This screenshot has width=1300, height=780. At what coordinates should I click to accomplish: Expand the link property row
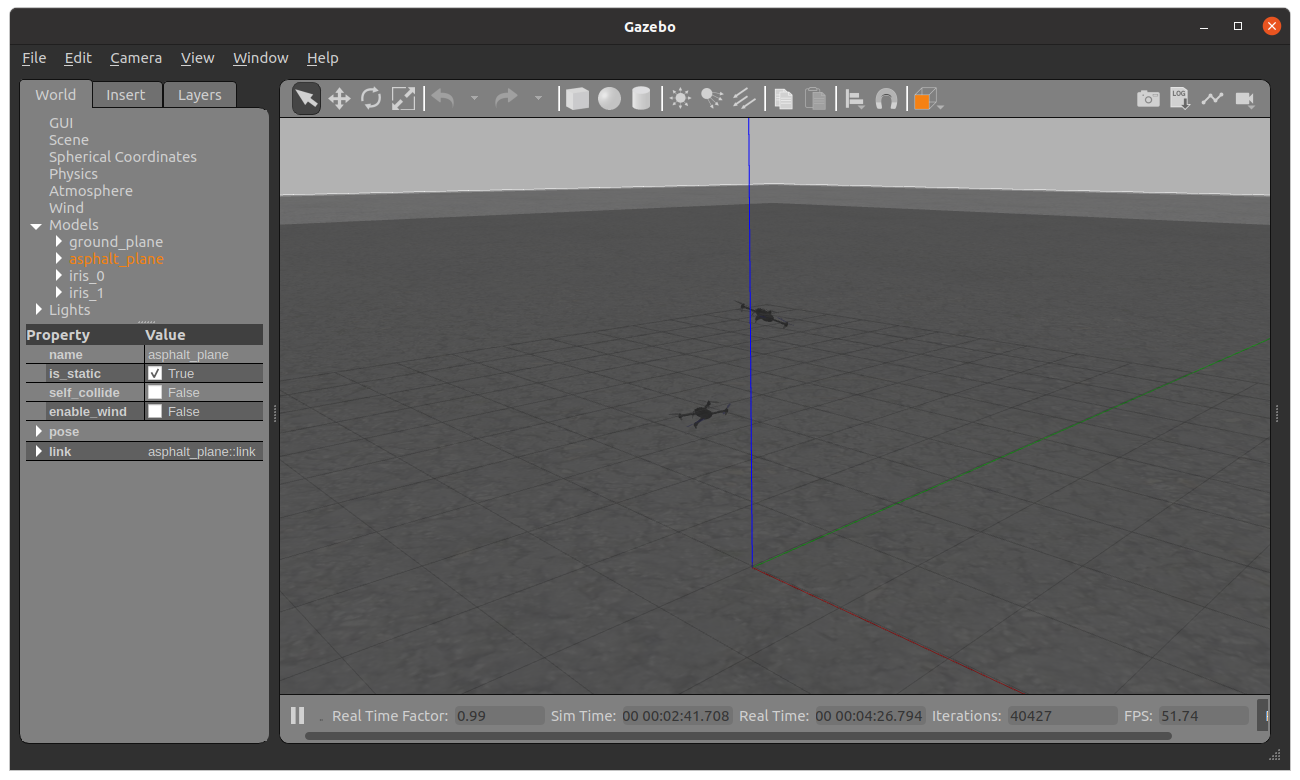tap(38, 452)
